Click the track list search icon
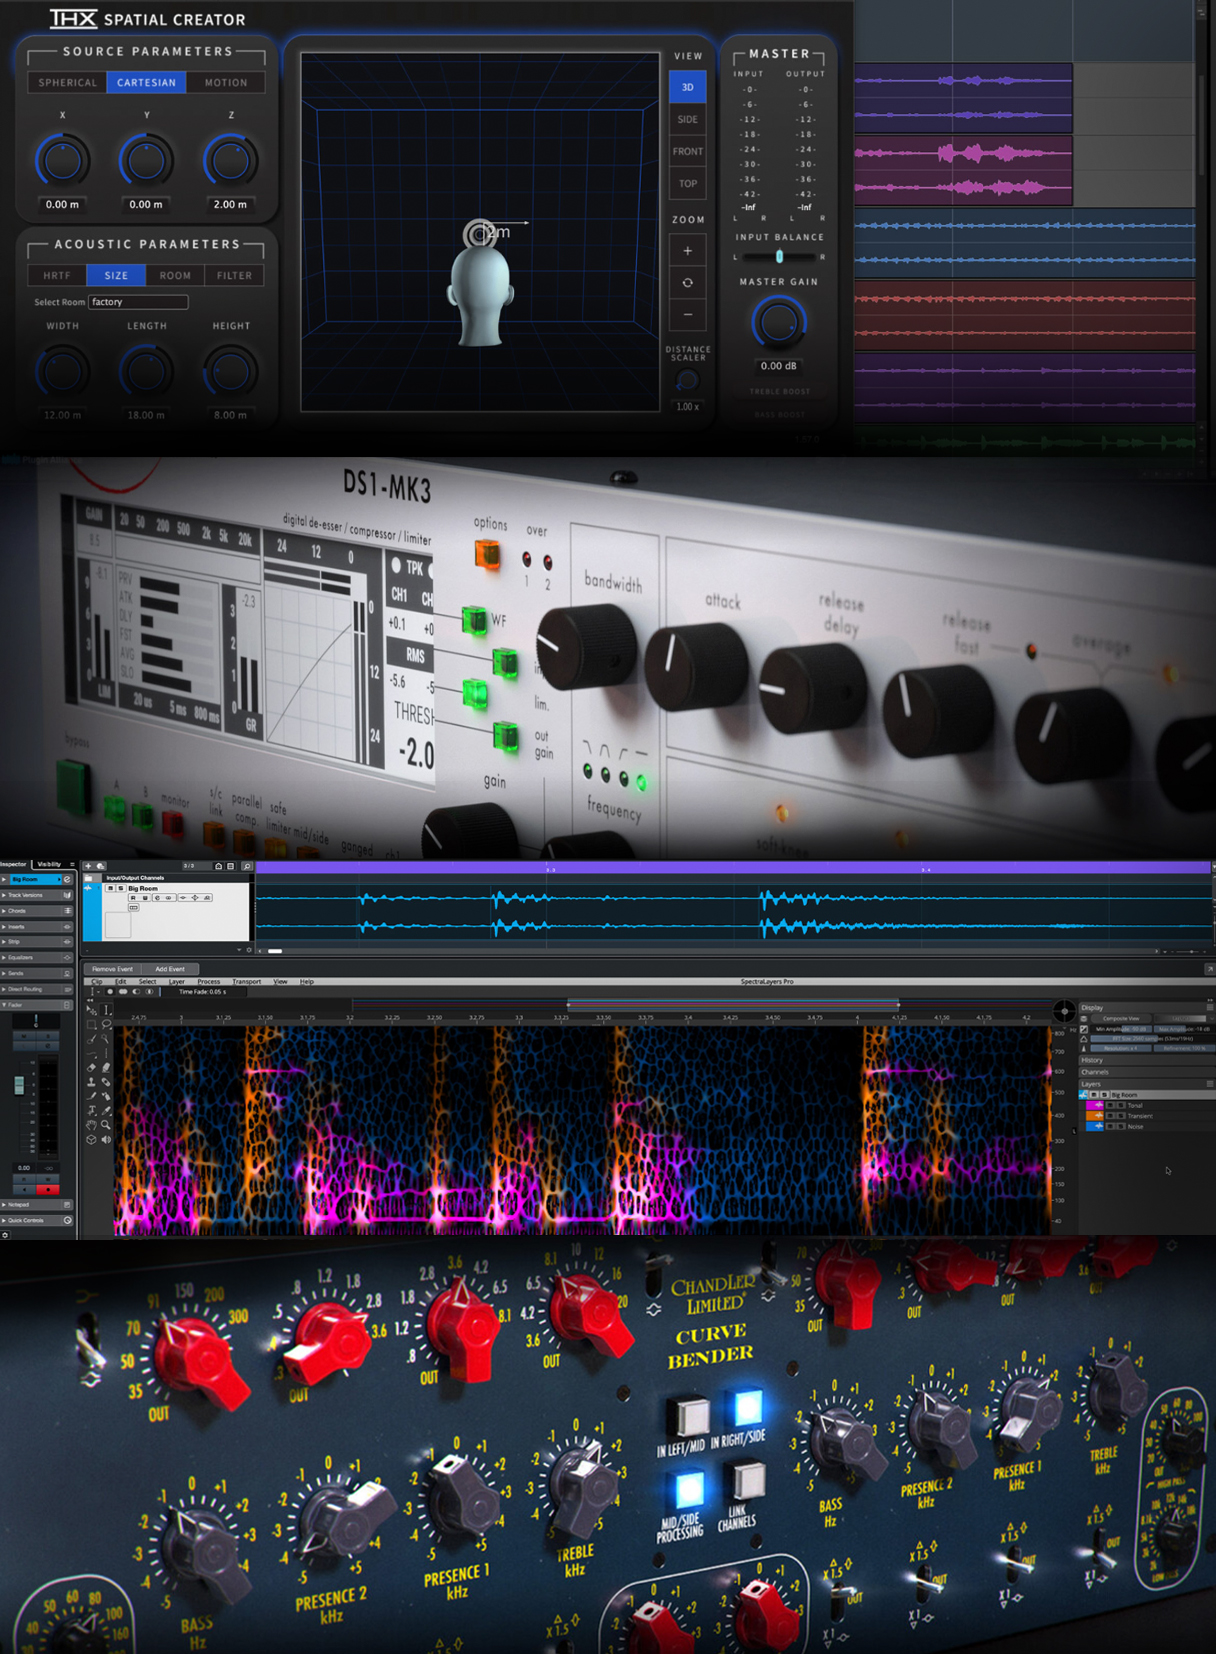The width and height of the screenshot is (1216, 1654). 247,866
